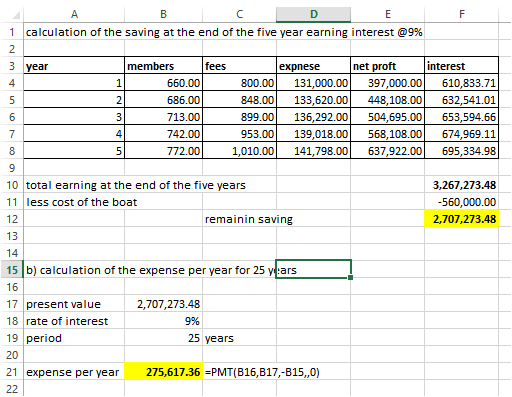The image size is (512, 397).
Task: Select column F header
Action: pos(462,14)
